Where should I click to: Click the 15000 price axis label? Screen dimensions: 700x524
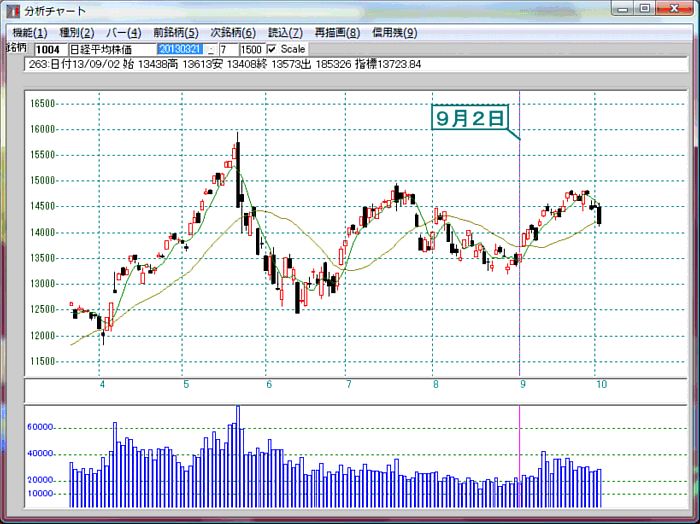click(42, 181)
